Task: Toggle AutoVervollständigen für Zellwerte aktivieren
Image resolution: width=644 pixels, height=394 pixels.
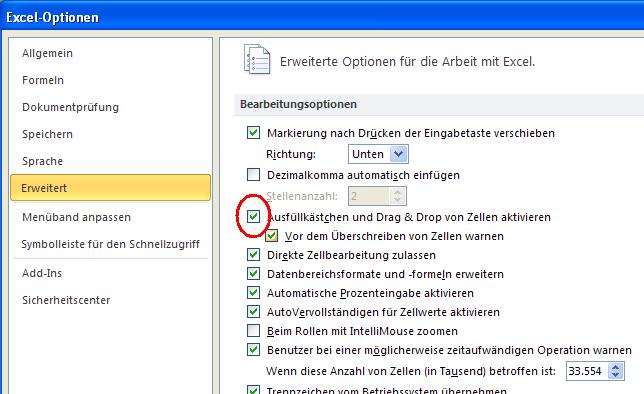Action: pos(253,311)
